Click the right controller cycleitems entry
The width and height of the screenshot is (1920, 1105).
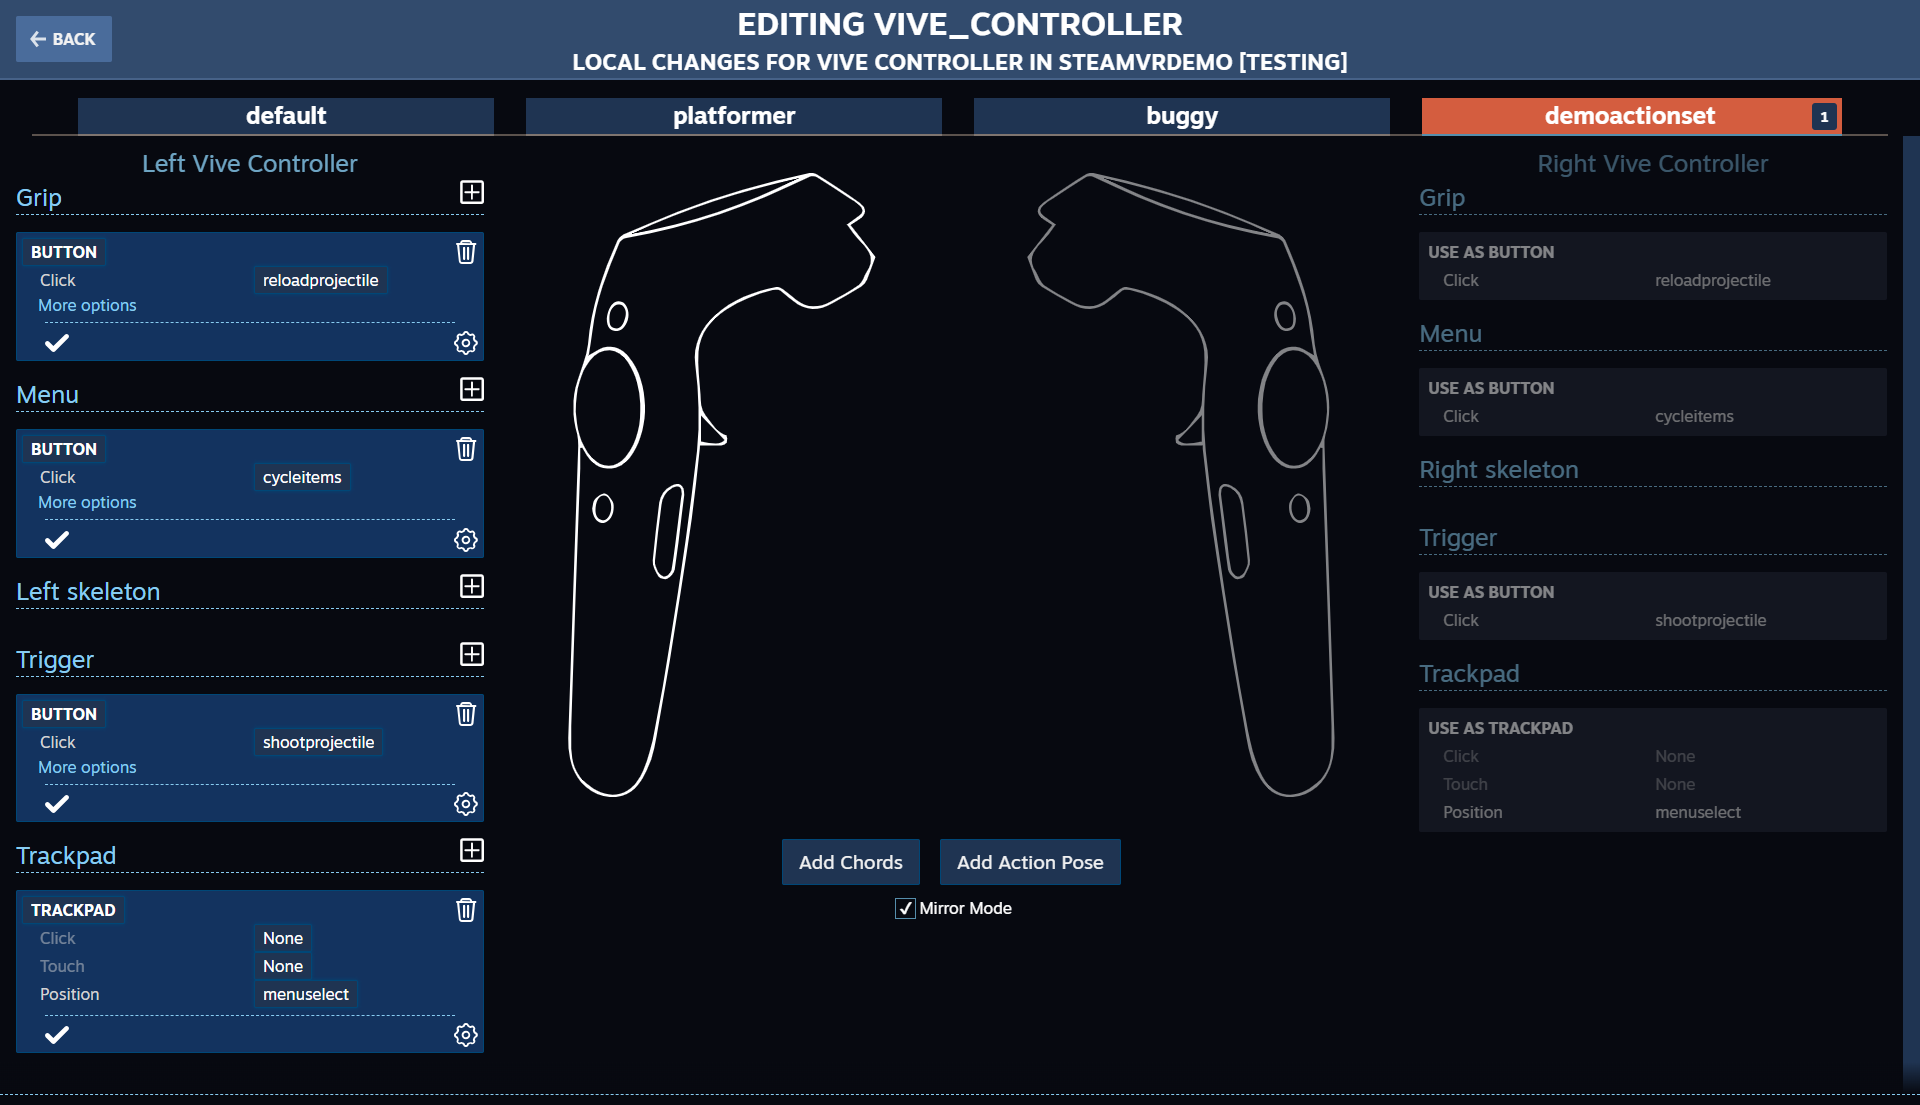tap(1694, 416)
